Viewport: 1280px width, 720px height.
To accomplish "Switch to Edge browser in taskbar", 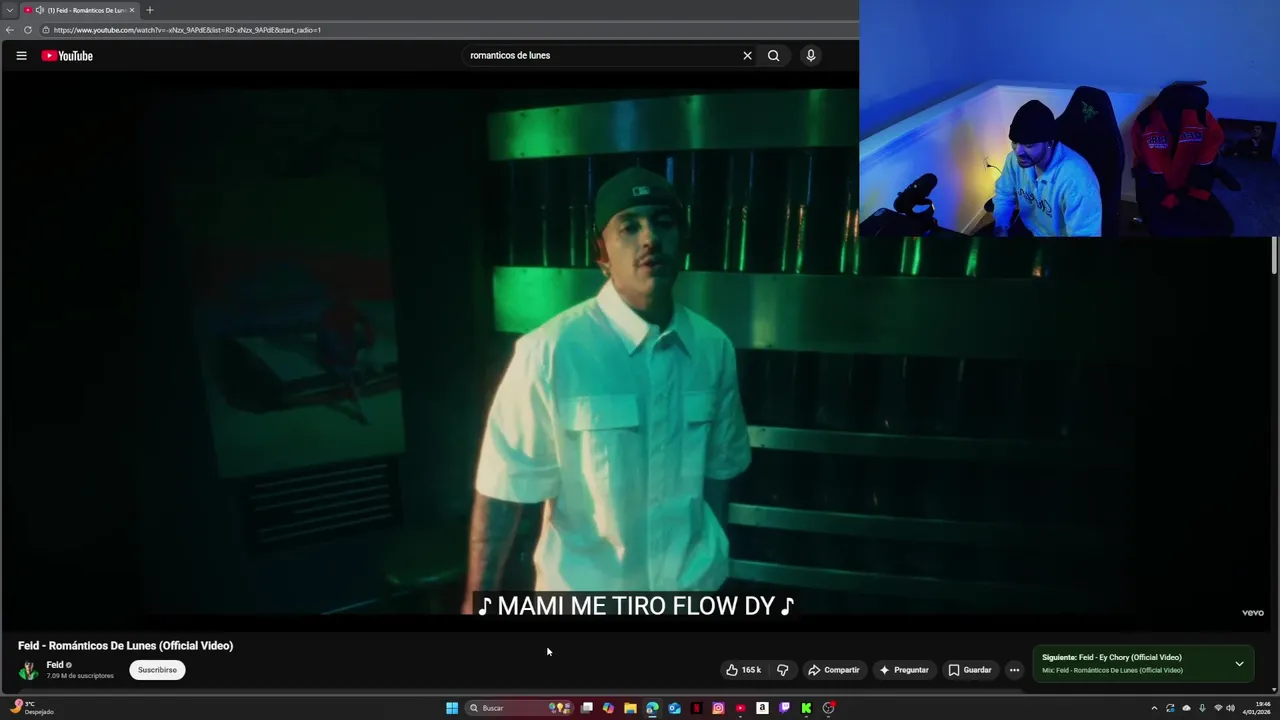I will coord(652,708).
